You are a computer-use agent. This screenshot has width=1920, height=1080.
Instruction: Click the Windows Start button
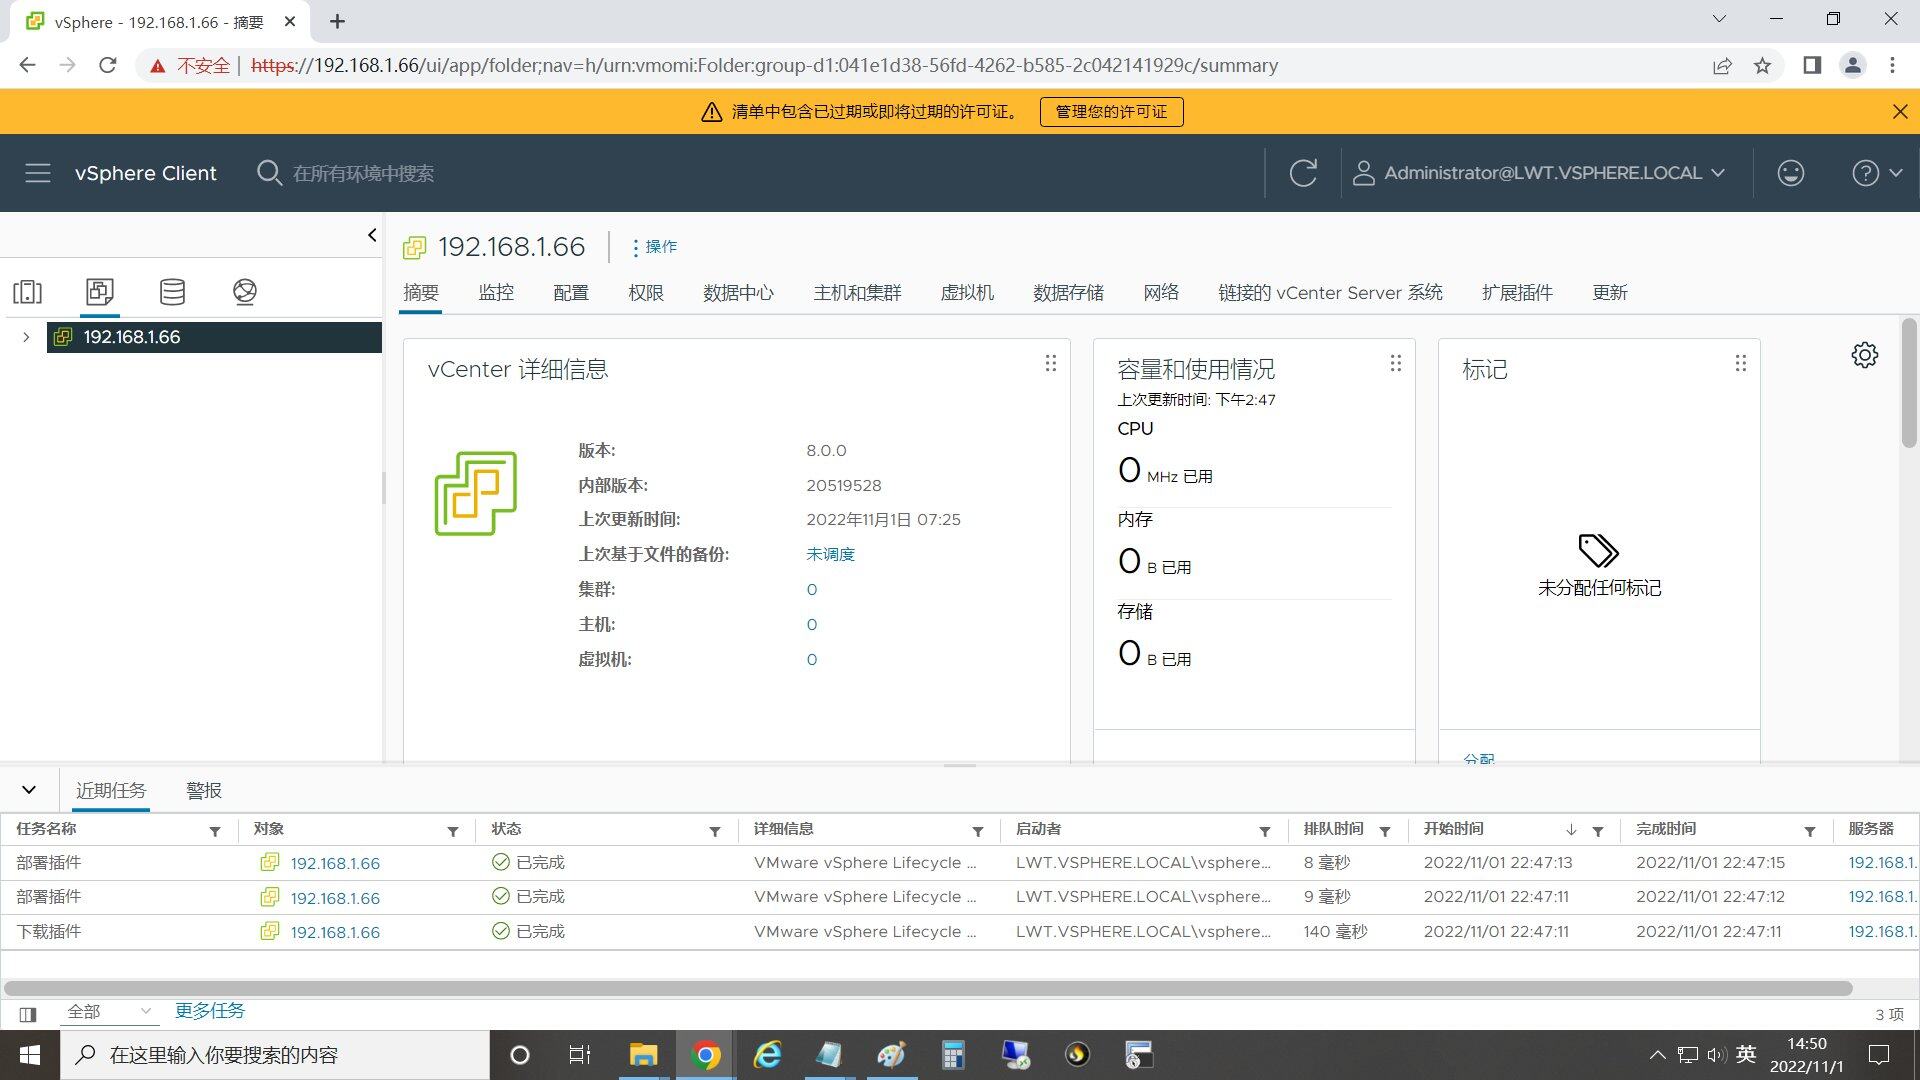tap(30, 1055)
